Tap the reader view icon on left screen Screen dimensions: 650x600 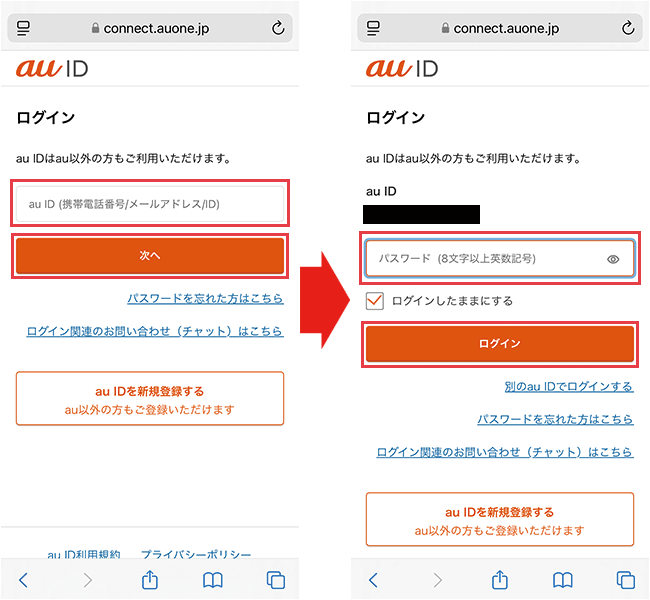[x=23, y=28]
